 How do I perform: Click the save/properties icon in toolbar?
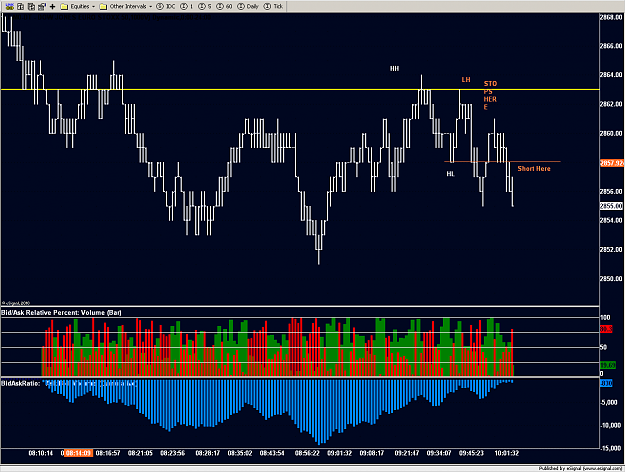41,6
